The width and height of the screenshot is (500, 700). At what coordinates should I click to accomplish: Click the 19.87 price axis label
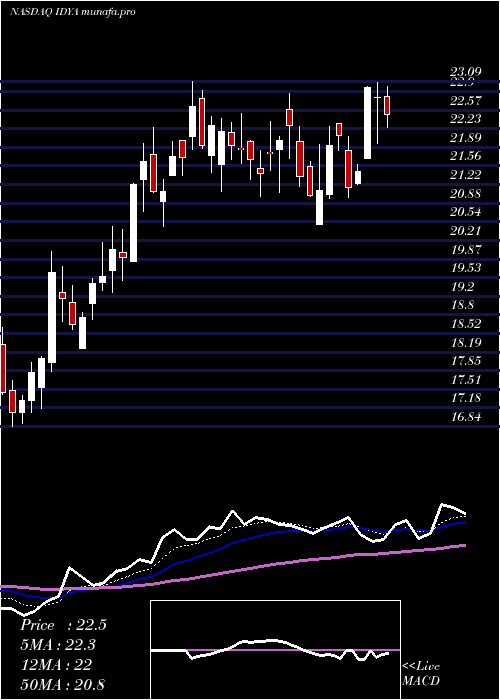tap(465, 250)
